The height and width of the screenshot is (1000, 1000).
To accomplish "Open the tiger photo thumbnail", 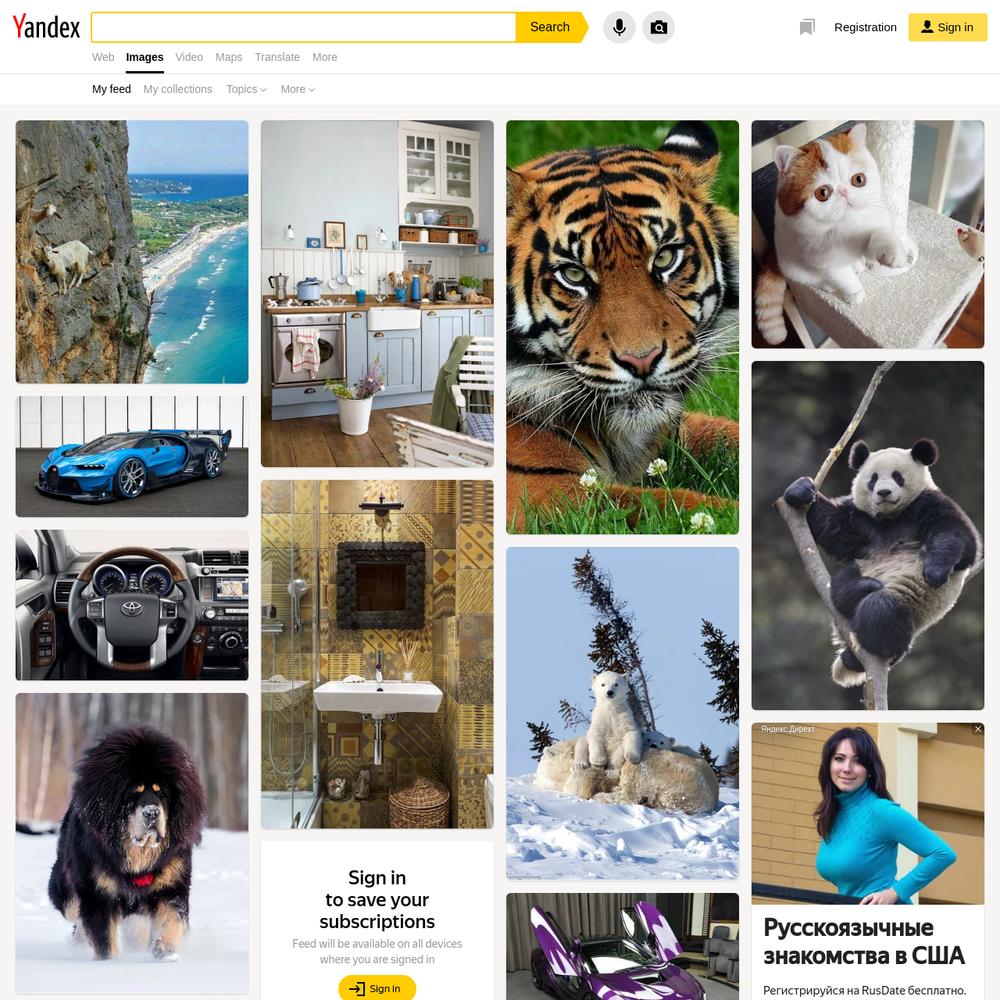I will pos(622,327).
